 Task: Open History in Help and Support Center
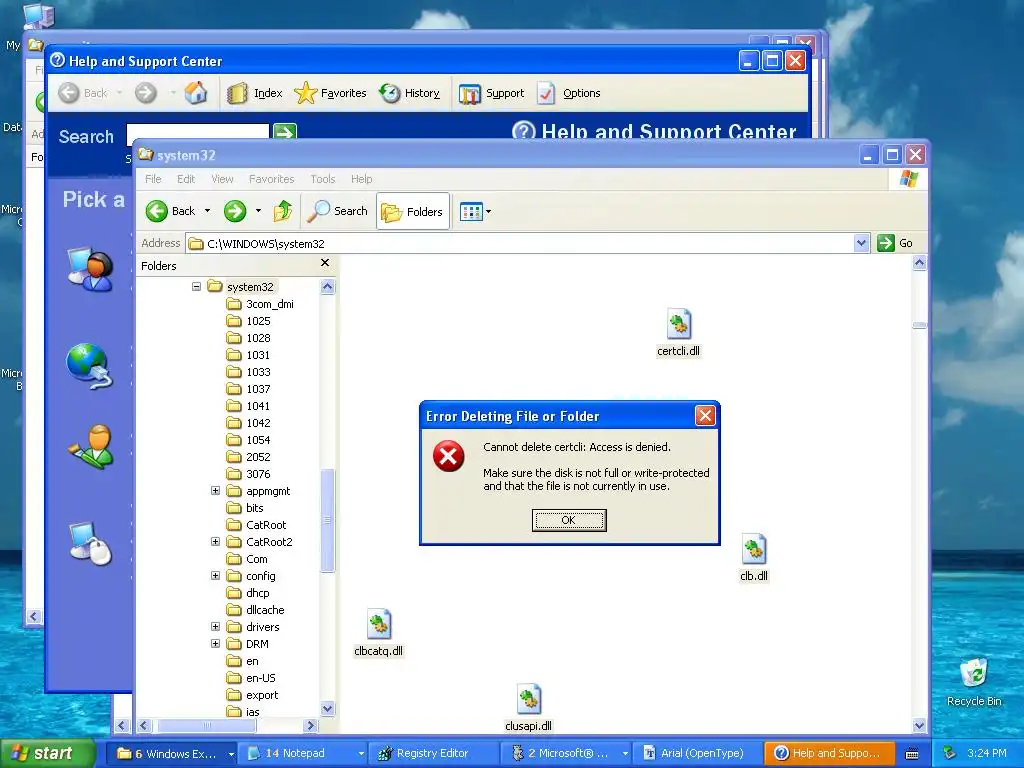pyautogui.click(x=409, y=93)
